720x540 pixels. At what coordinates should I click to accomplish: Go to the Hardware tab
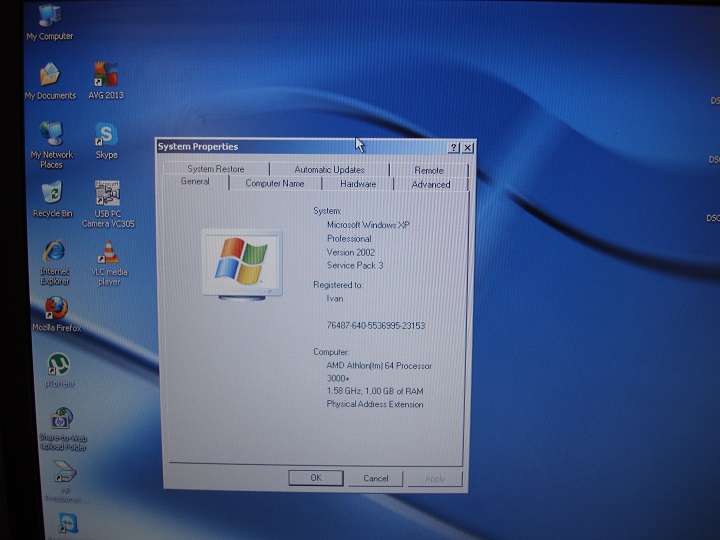(358, 184)
